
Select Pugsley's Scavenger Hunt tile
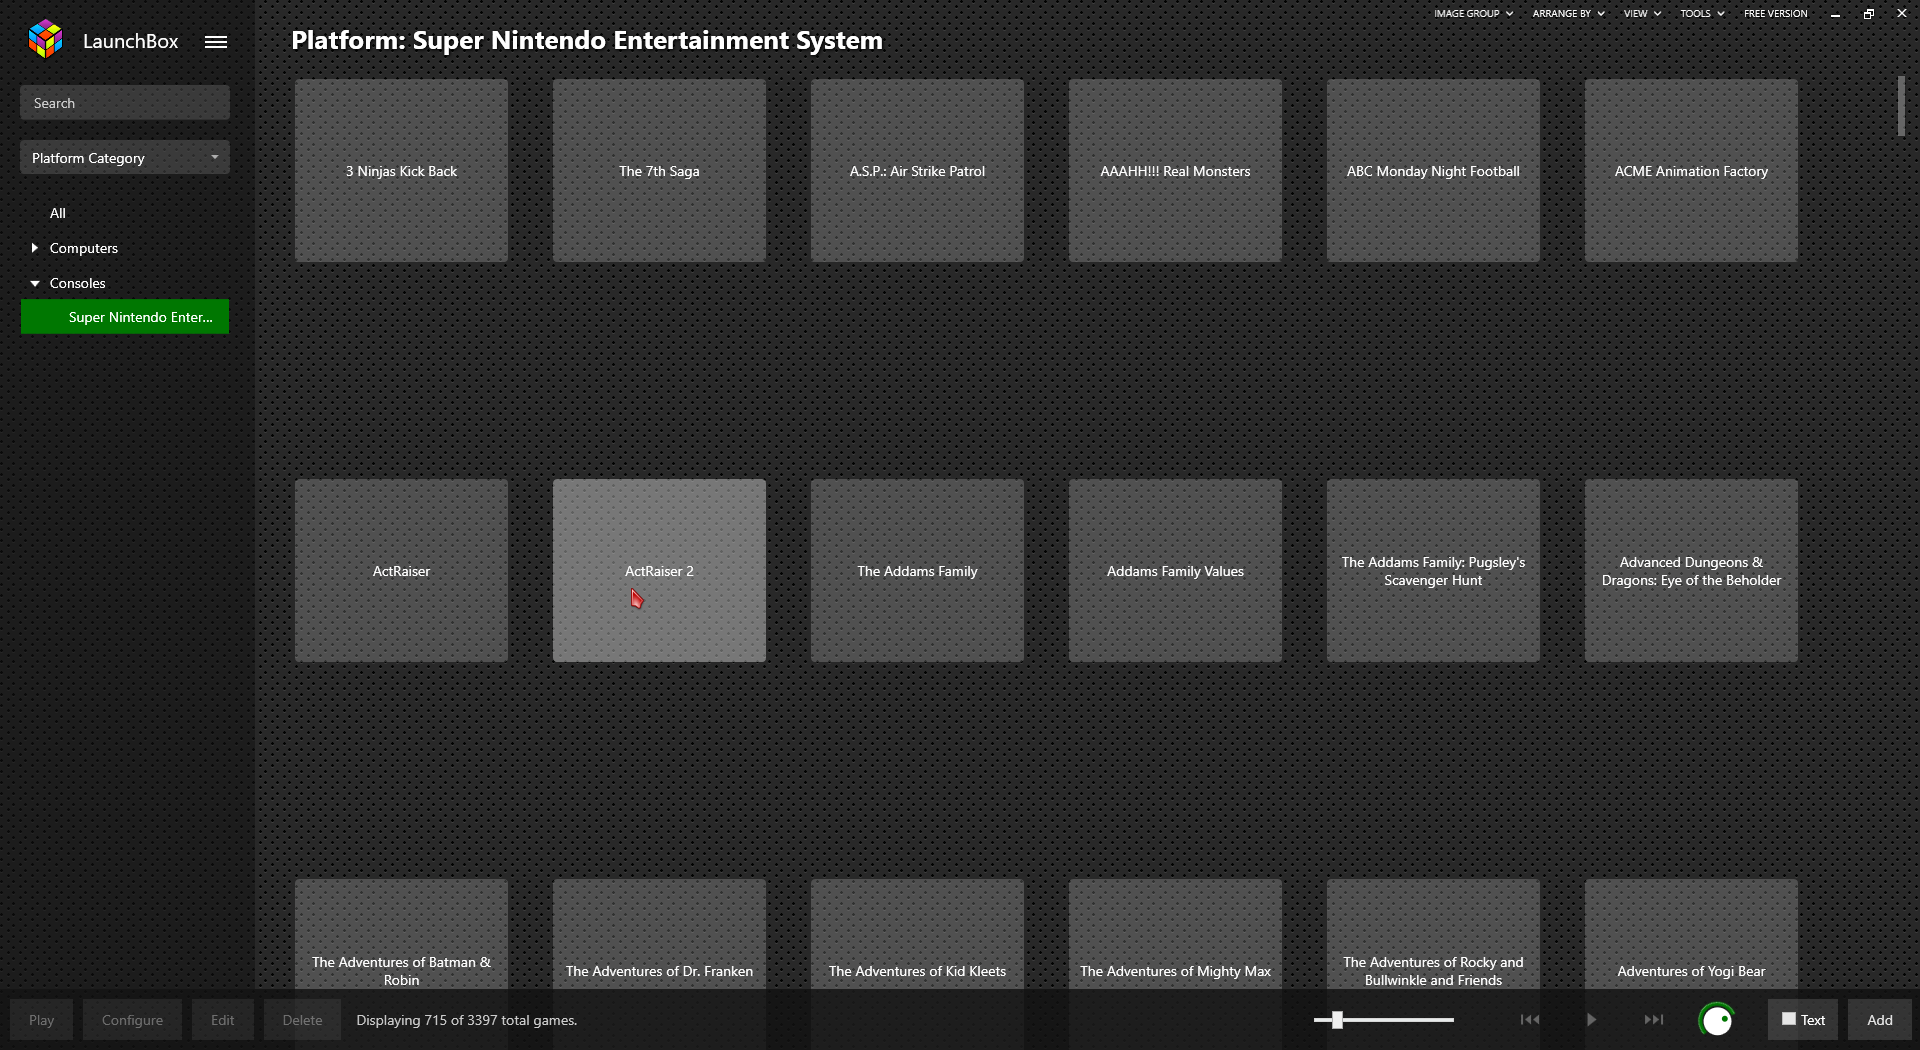click(1433, 571)
